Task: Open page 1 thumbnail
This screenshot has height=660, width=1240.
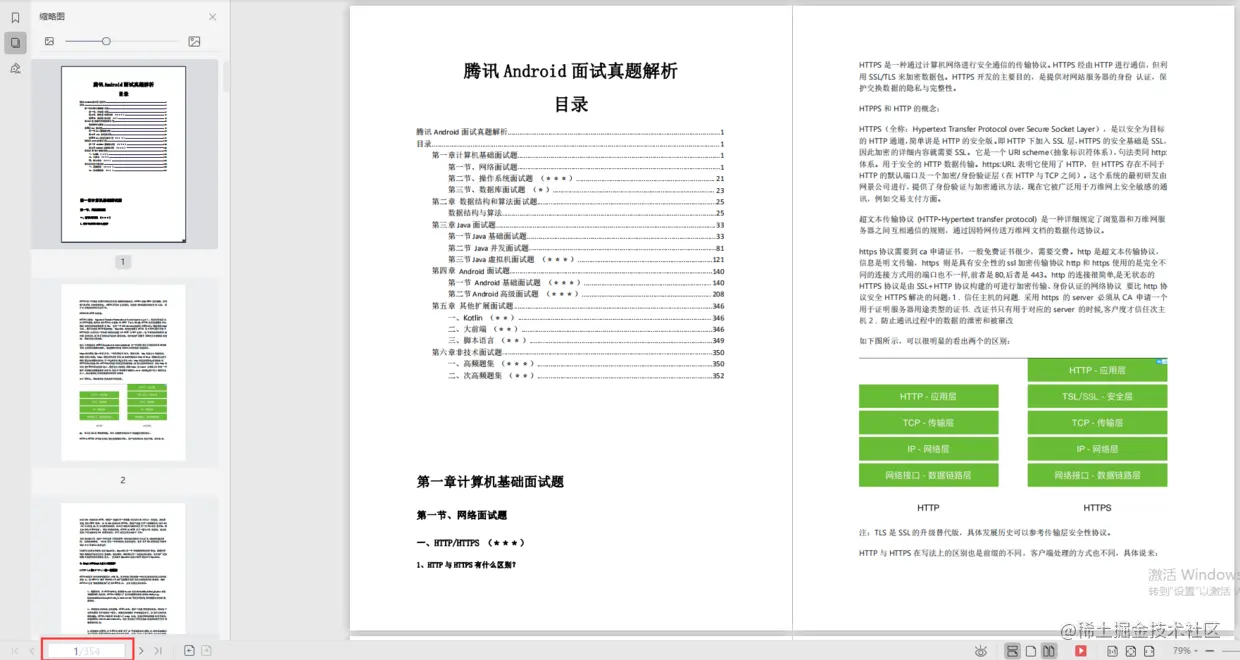Action: click(123, 155)
